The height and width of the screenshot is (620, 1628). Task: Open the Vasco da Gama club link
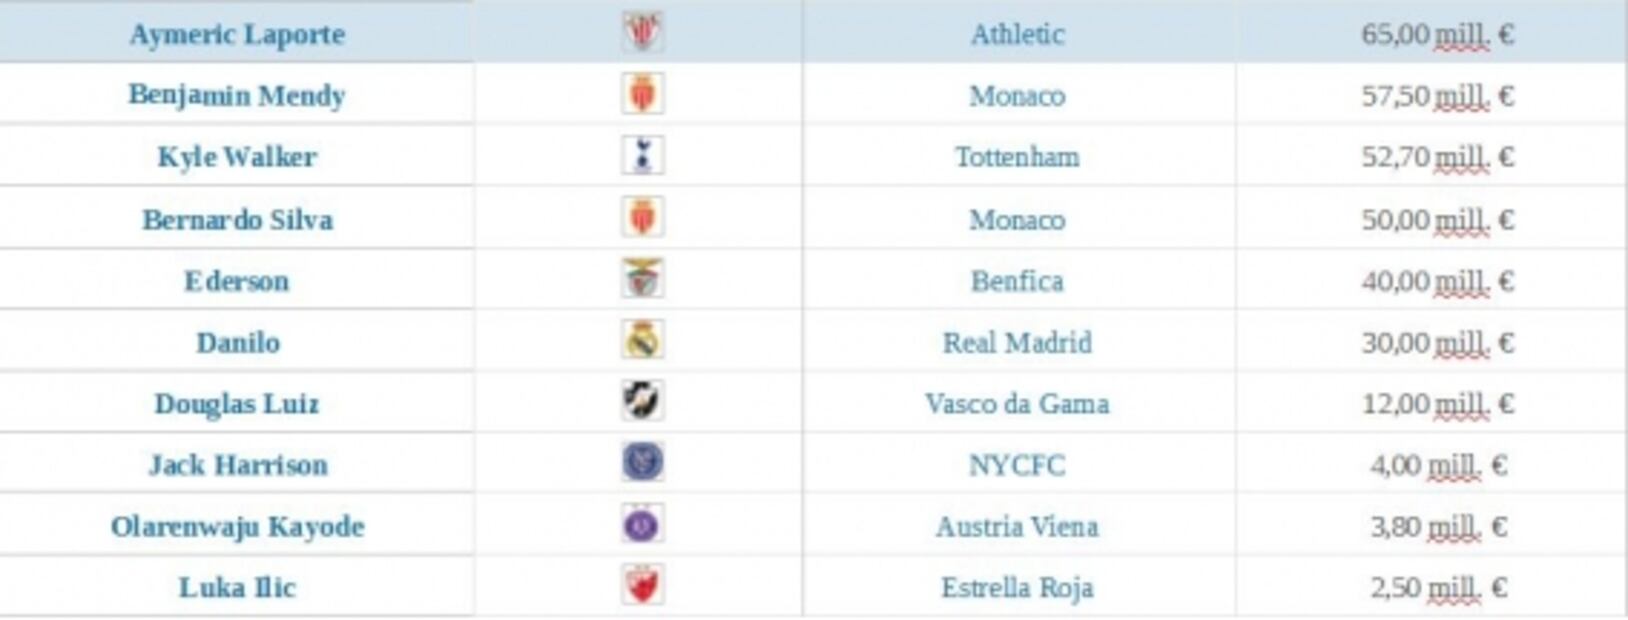1017,404
